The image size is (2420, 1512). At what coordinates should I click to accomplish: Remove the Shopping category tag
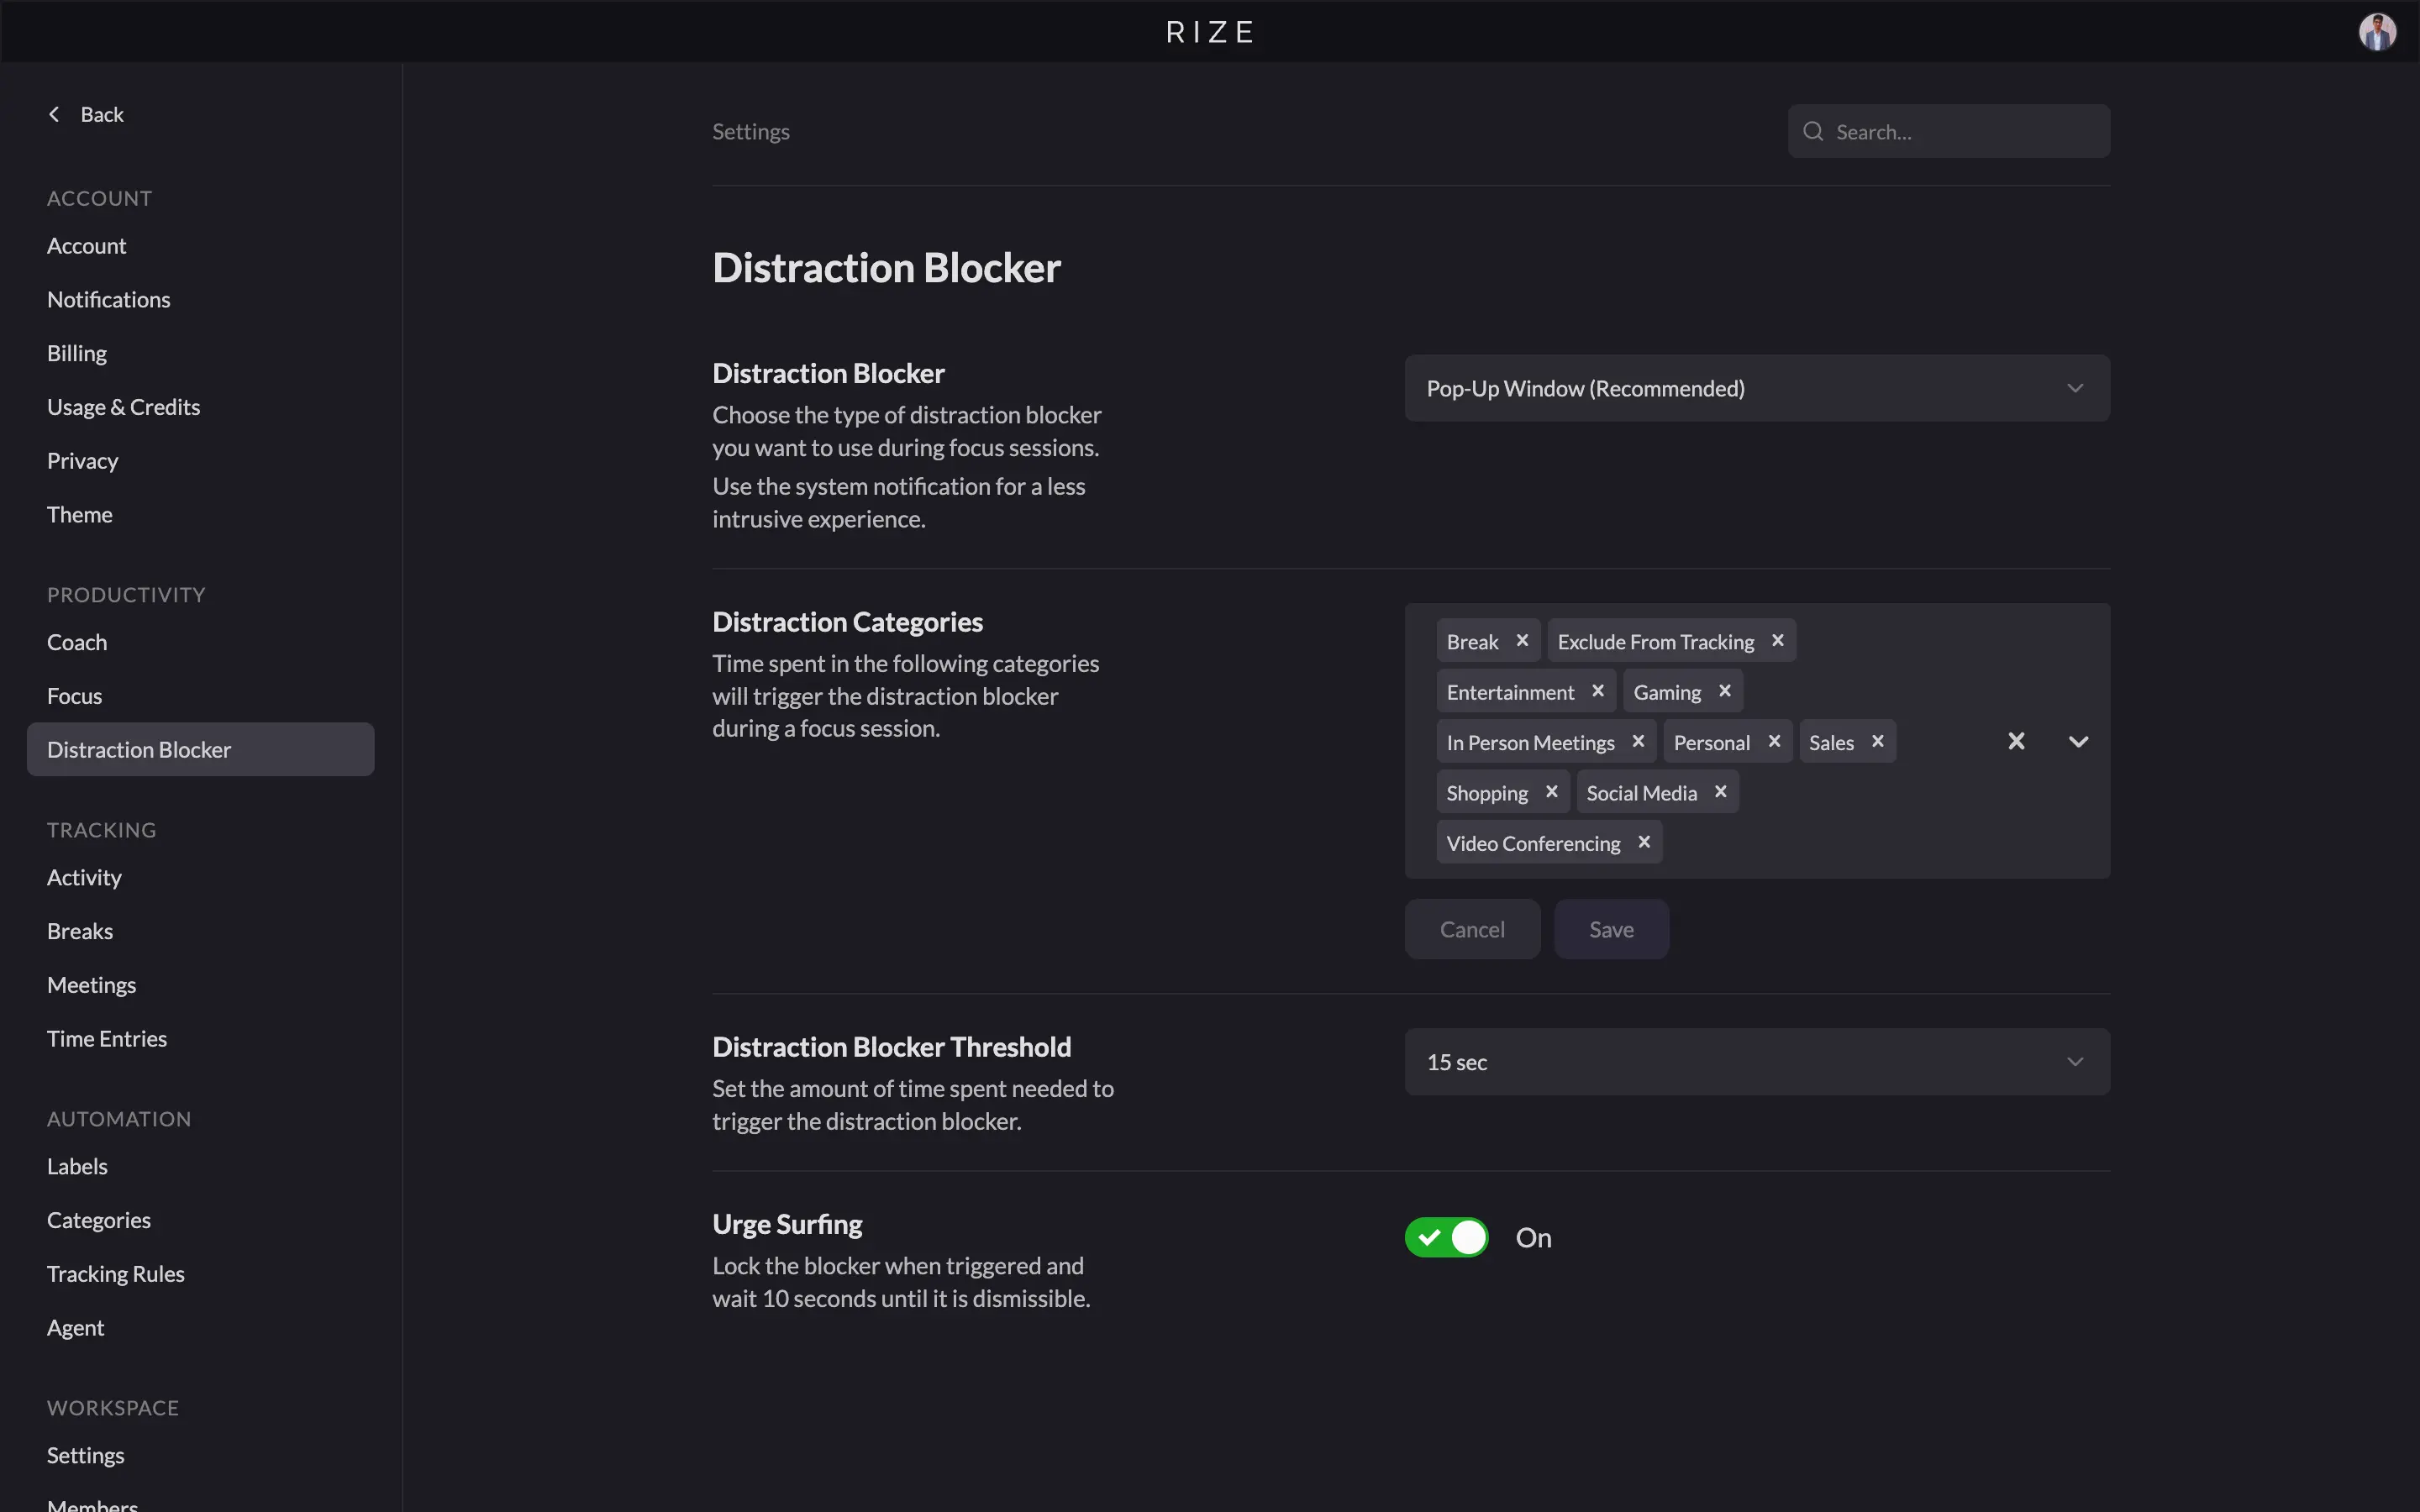coord(1551,792)
